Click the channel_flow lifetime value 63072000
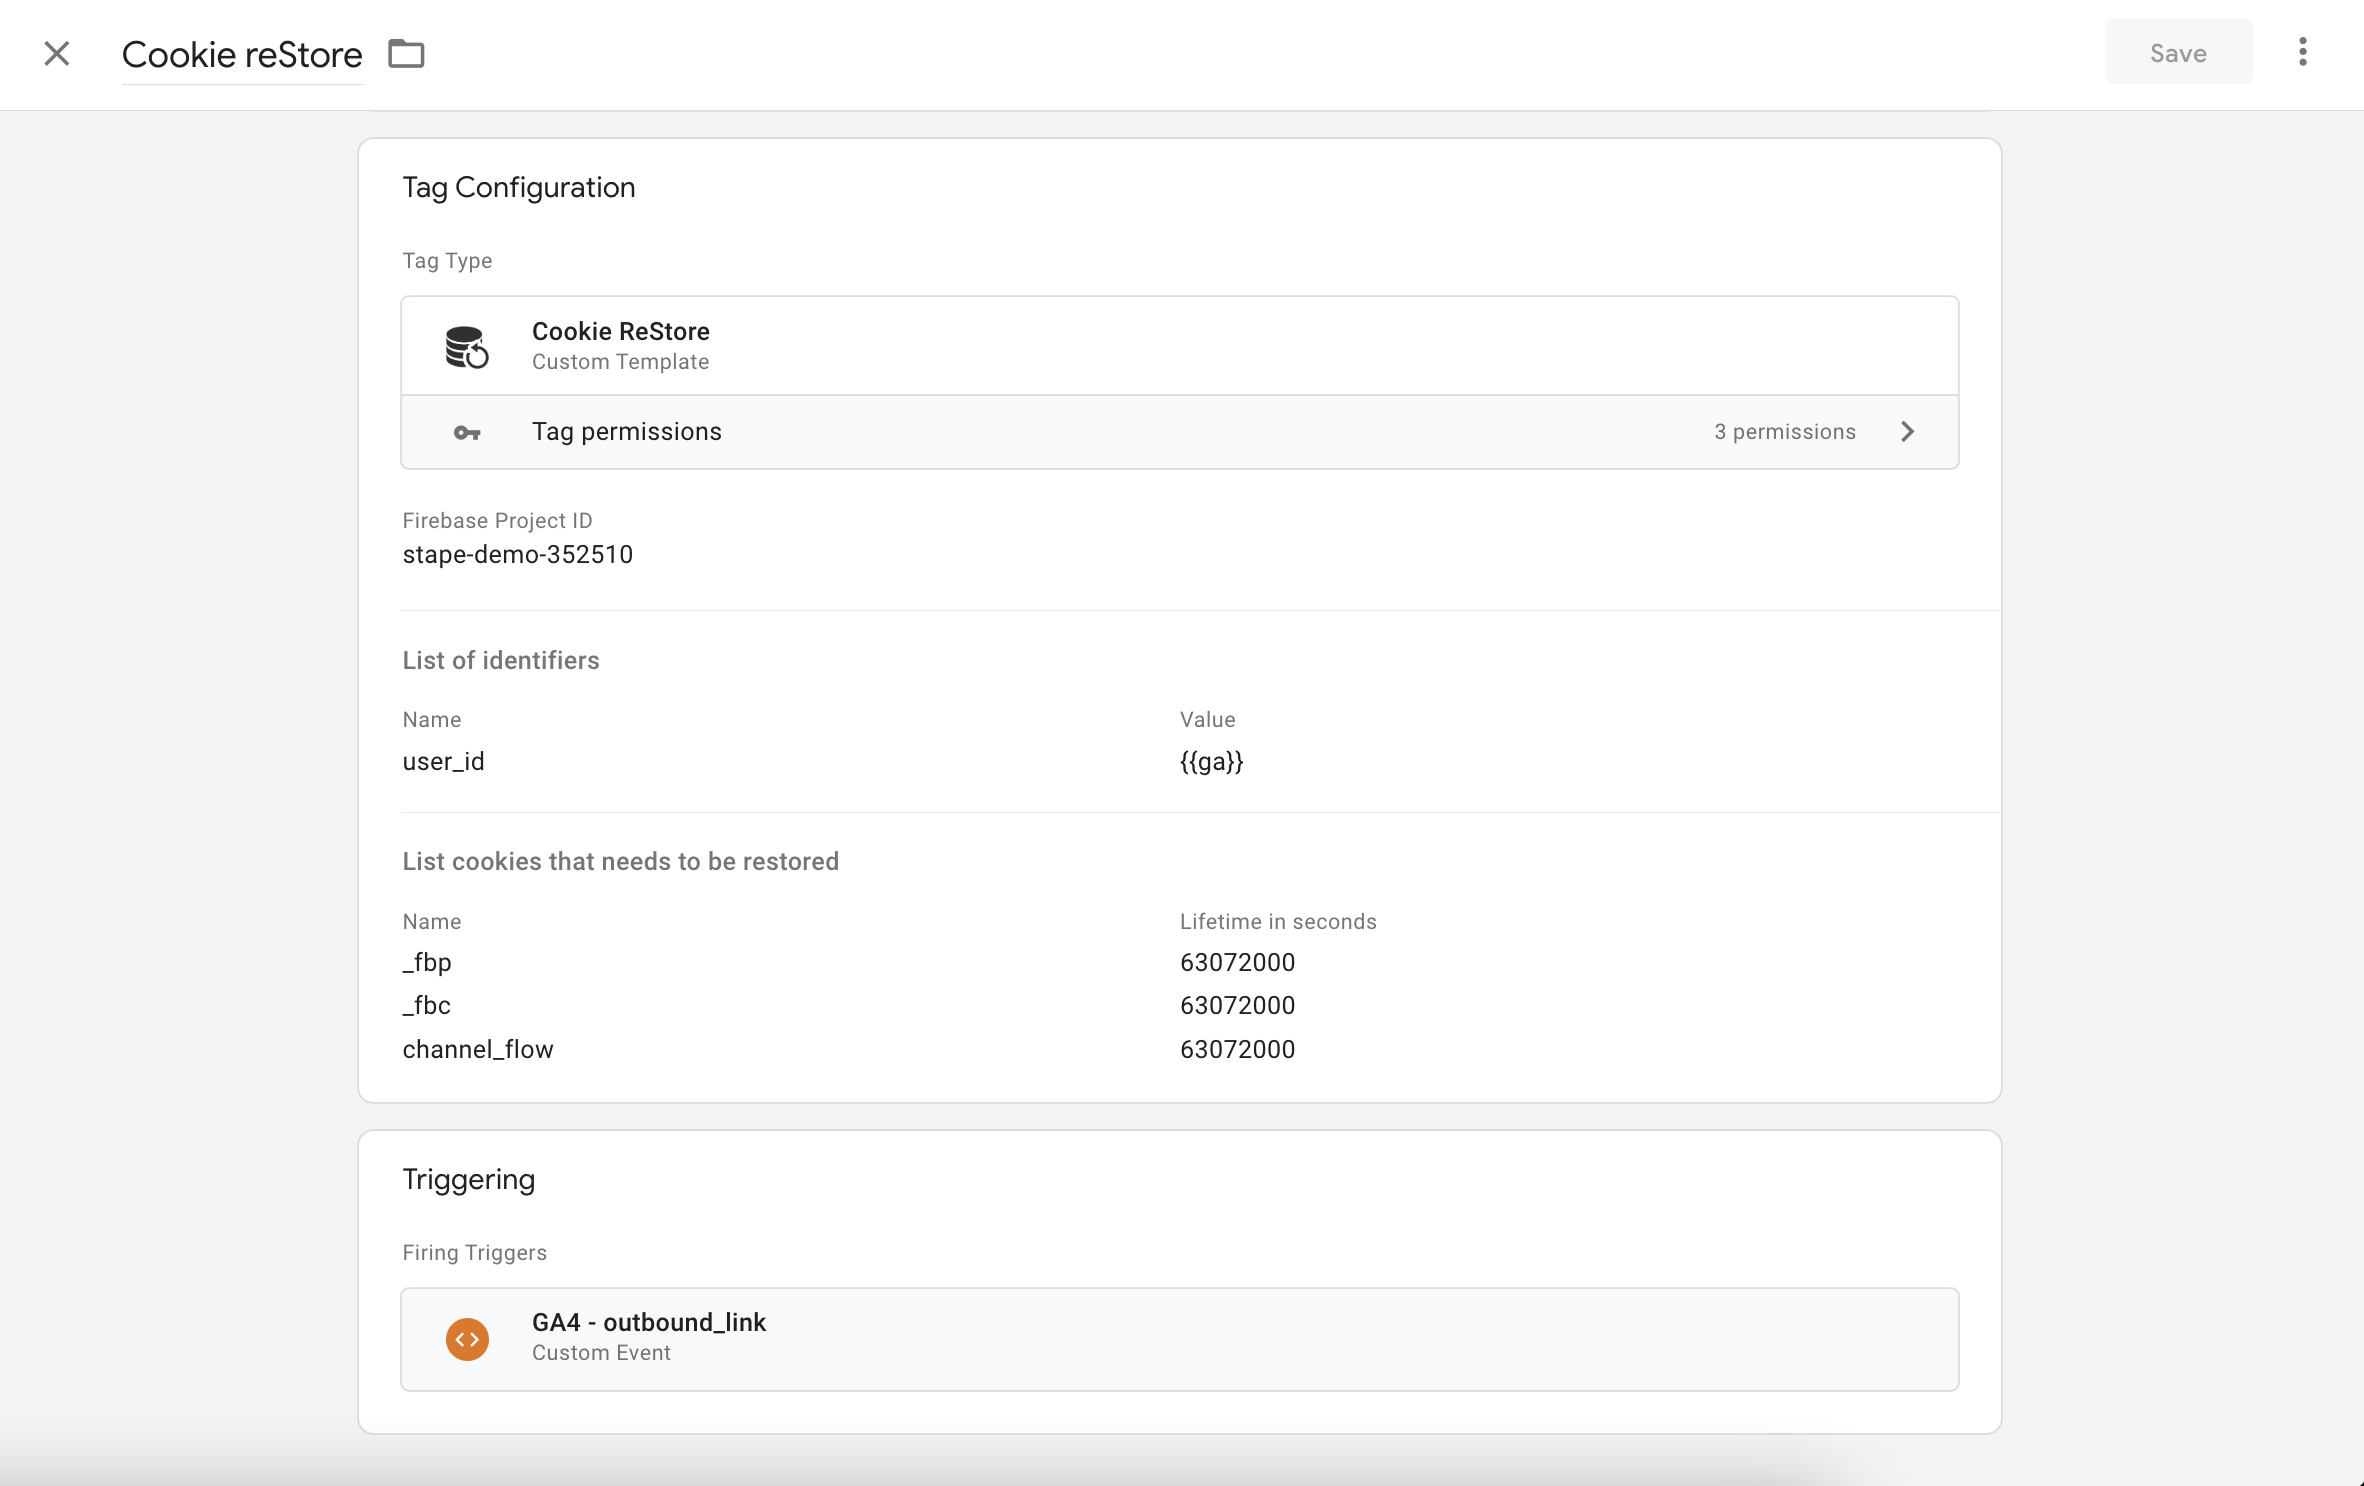The width and height of the screenshot is (2364, 1486). click(x=1237, y=1049)
